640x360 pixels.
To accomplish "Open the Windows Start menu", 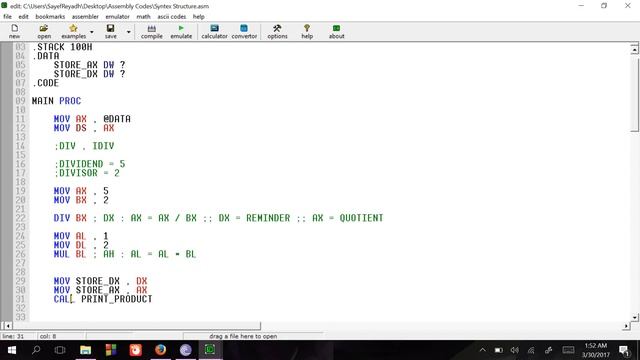I will tap(12, 350).
